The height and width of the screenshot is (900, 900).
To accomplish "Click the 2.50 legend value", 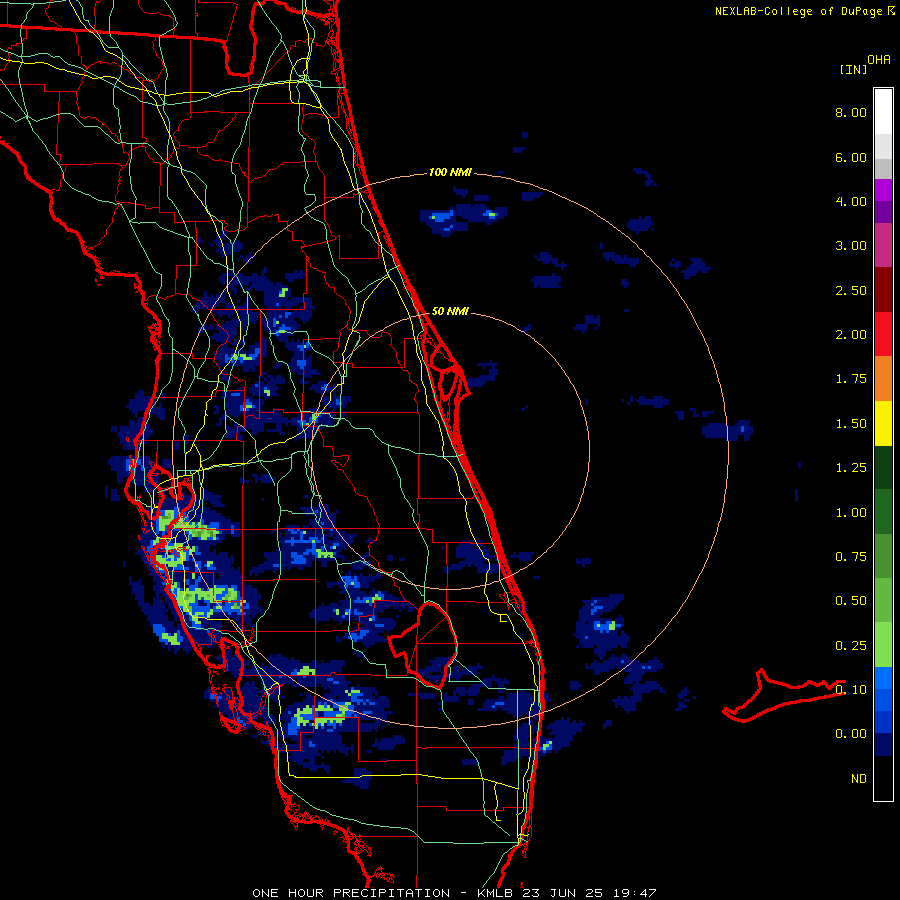I will [851, 290].
